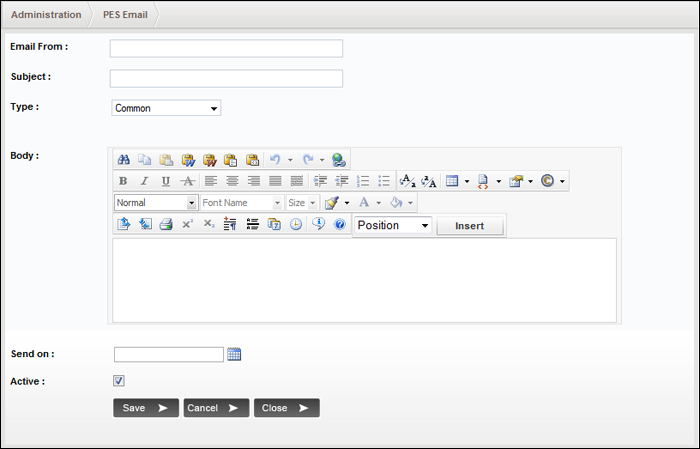This screenshot has height=449, width=700.
Task: Open the Font Name dropdown
Action: tap(242, 203)
